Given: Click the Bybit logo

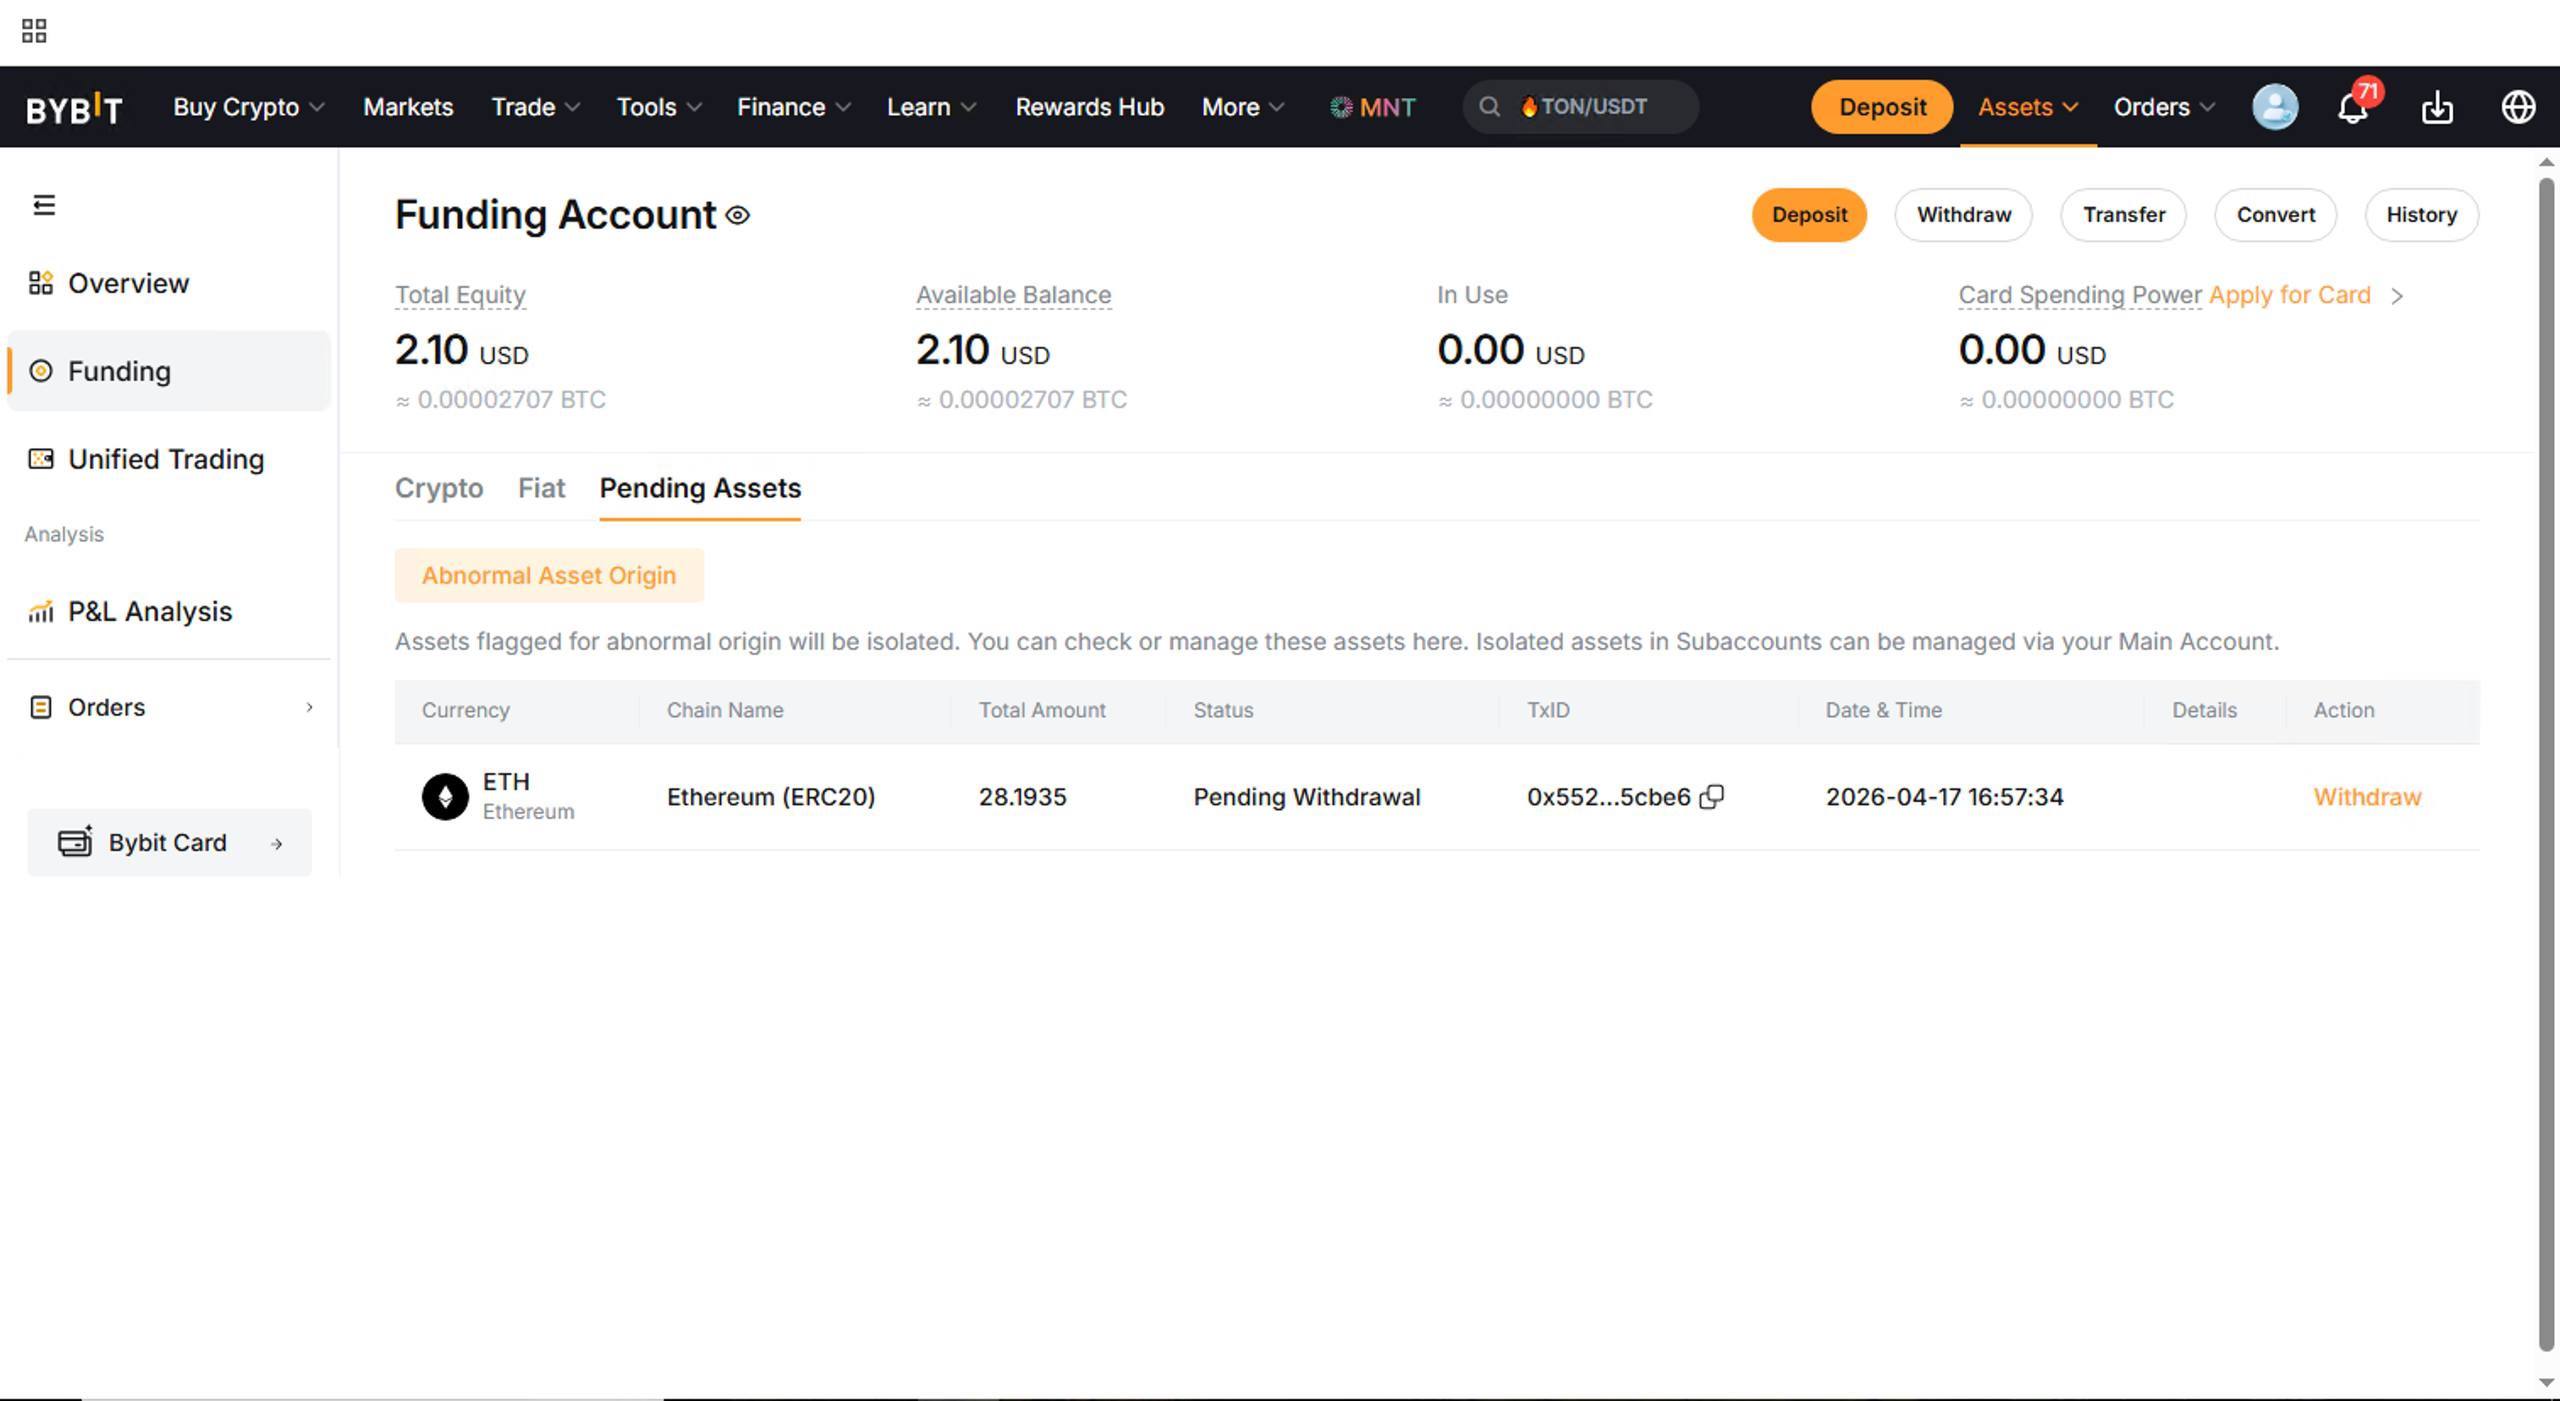Looking at the screenshot, I should coord(74,108).
